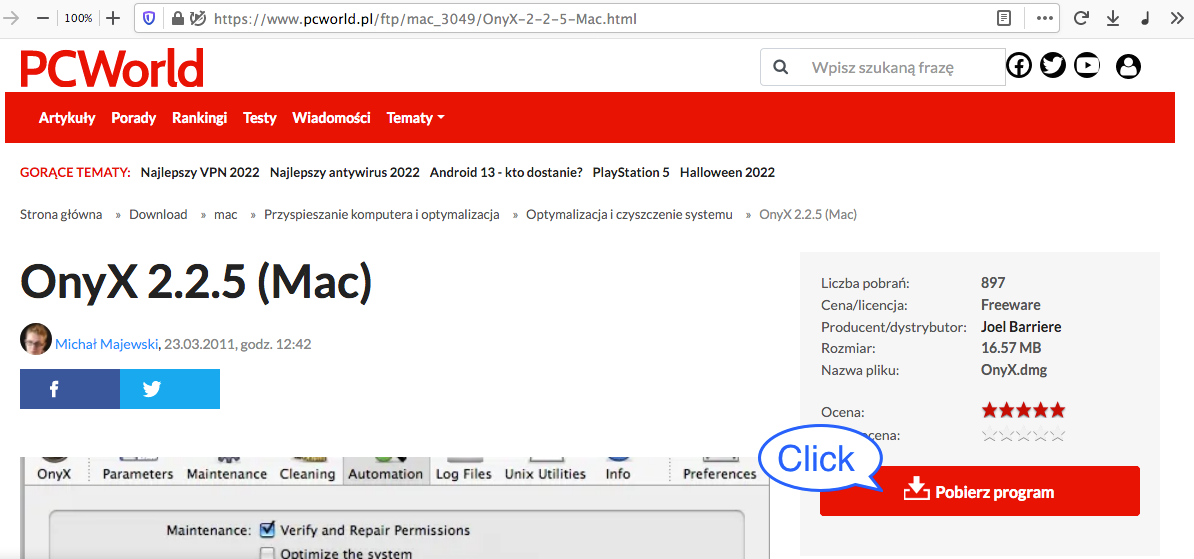The width and height of the screenshot is (1194, 559).
Task: Open author link 'Michał Majewski'
Action: pyautogui.click(x=107, y=344)
